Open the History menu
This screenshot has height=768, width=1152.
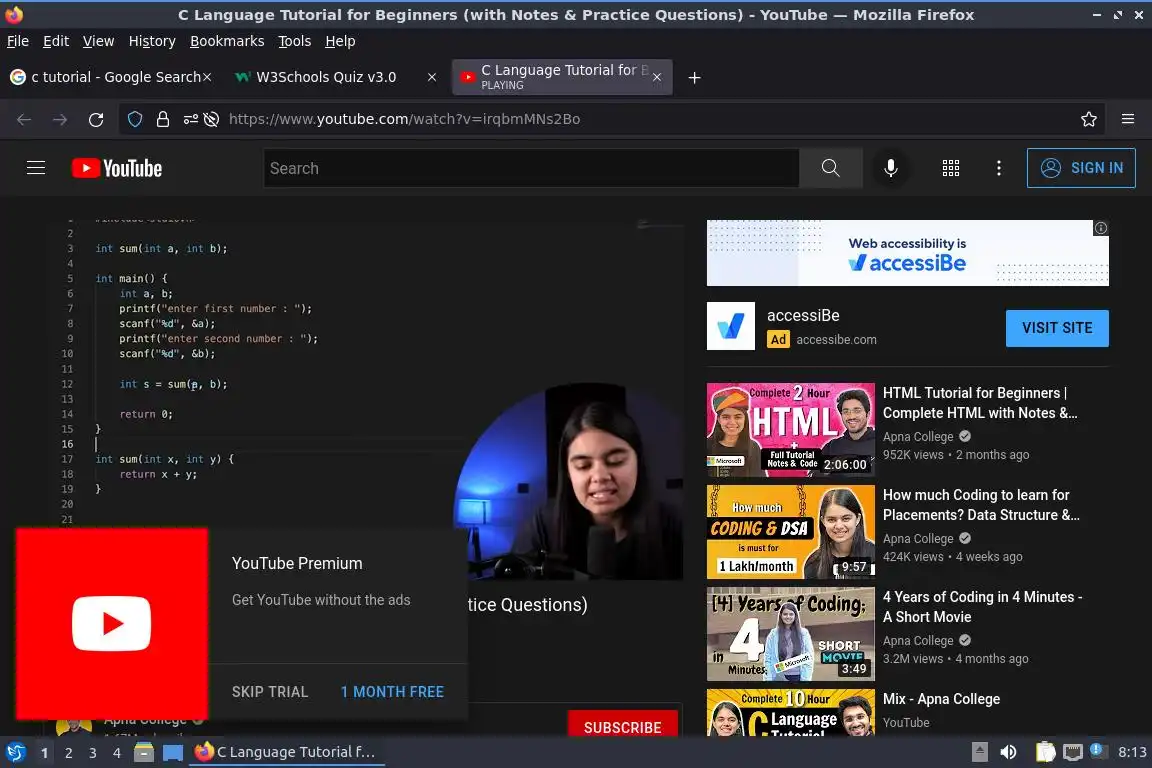coord(152,41)
